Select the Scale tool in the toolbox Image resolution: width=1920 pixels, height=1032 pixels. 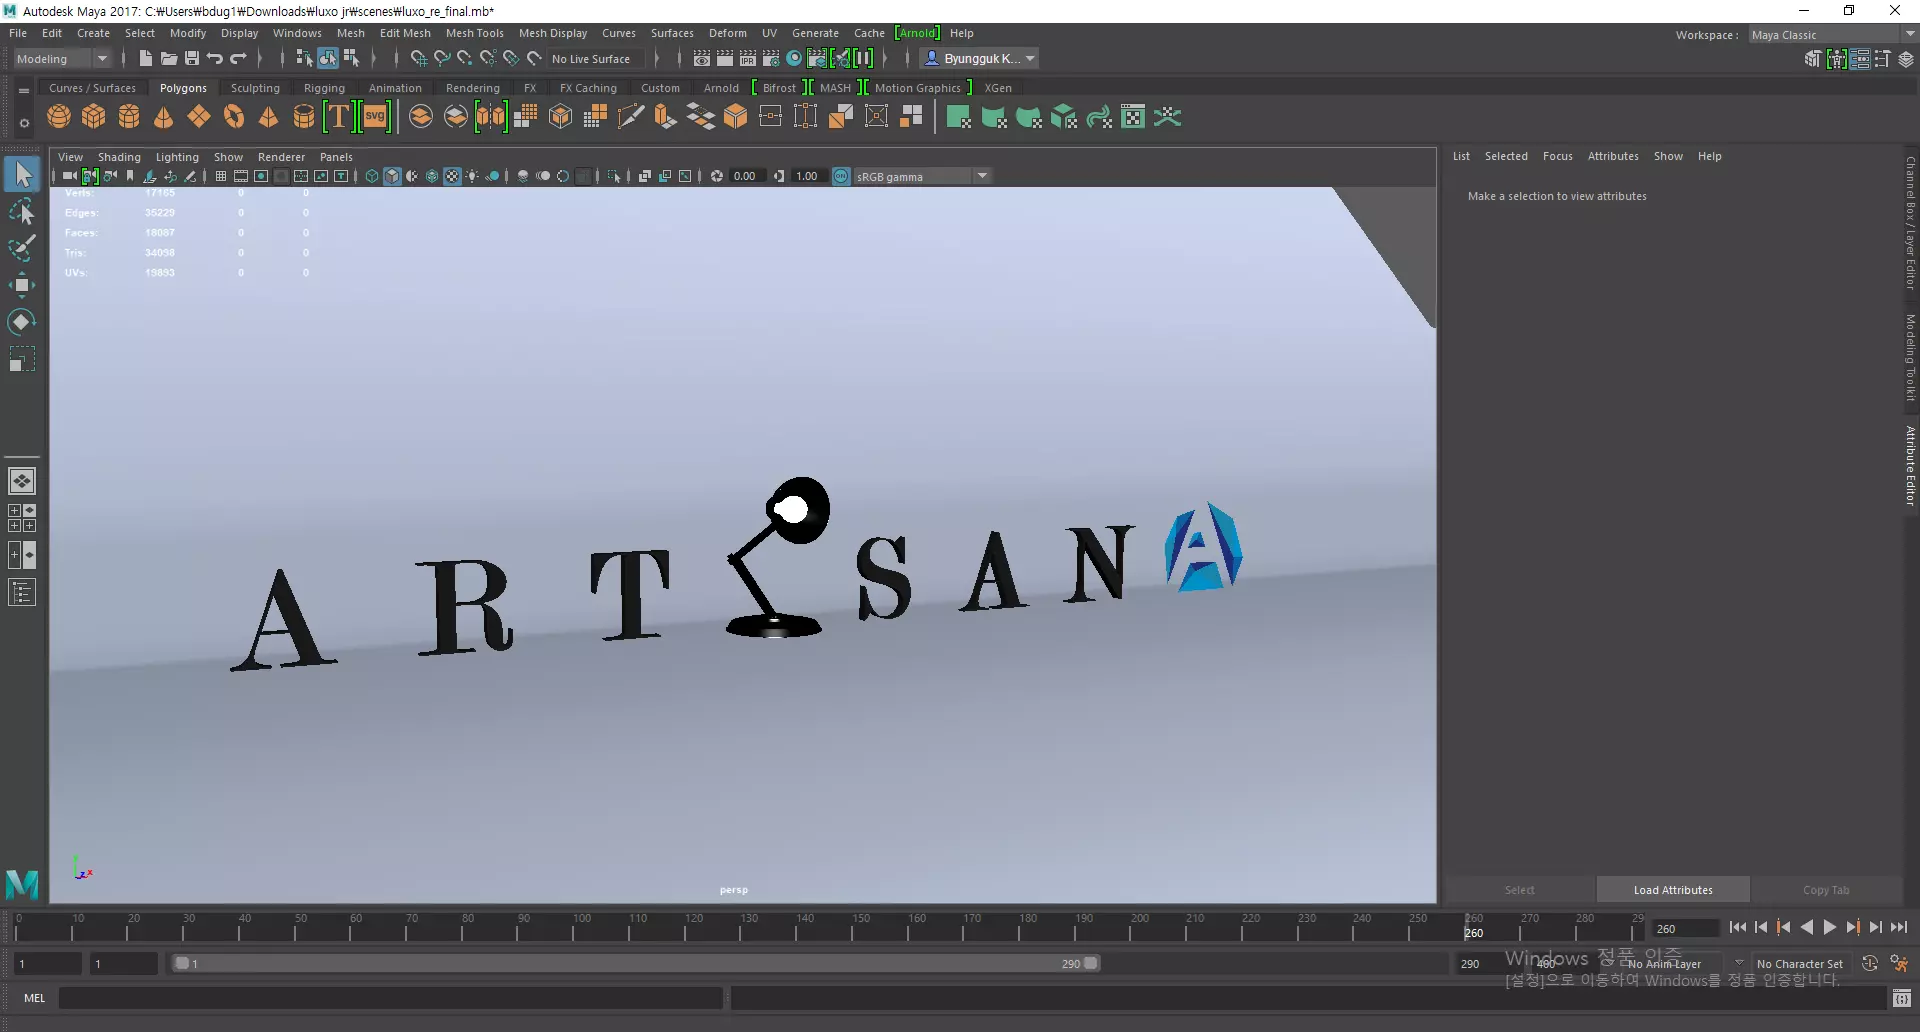22,359
